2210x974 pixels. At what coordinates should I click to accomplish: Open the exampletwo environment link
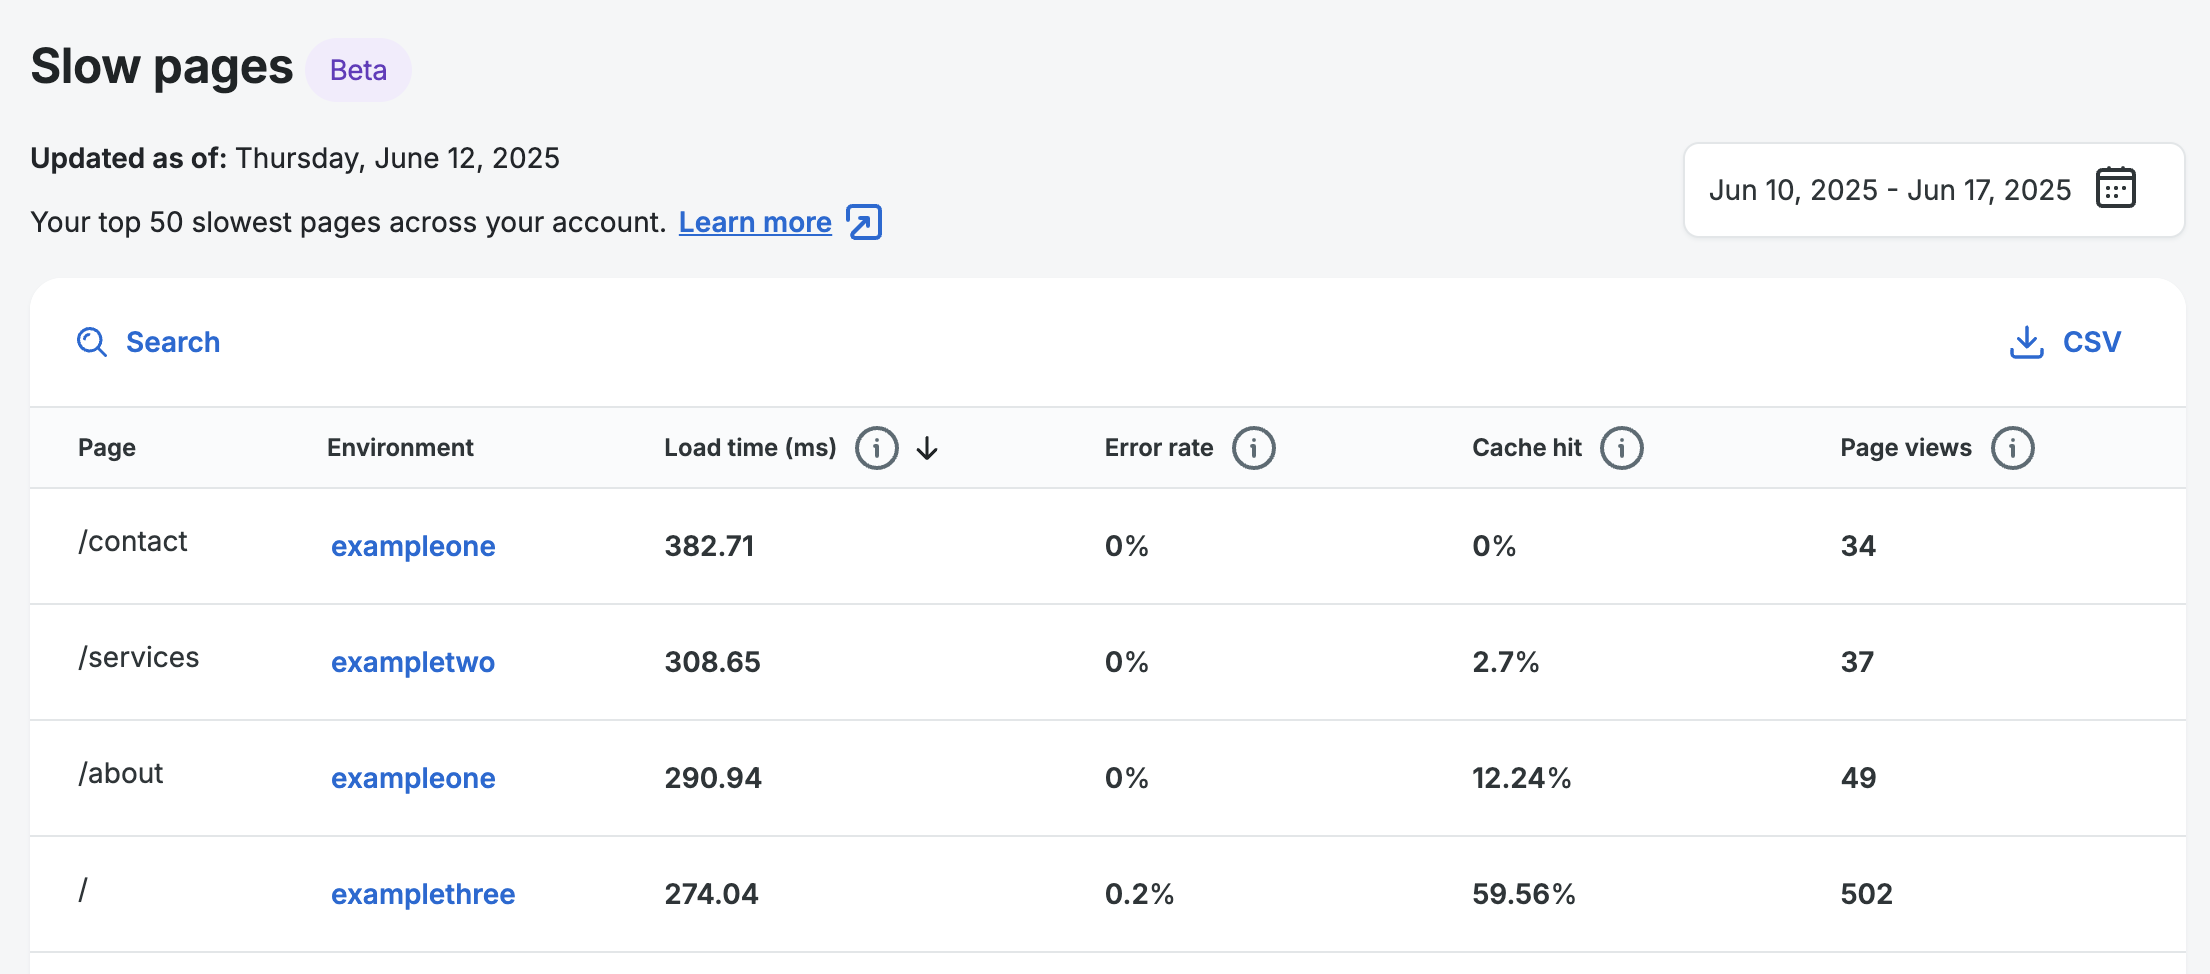pos(412,662)
